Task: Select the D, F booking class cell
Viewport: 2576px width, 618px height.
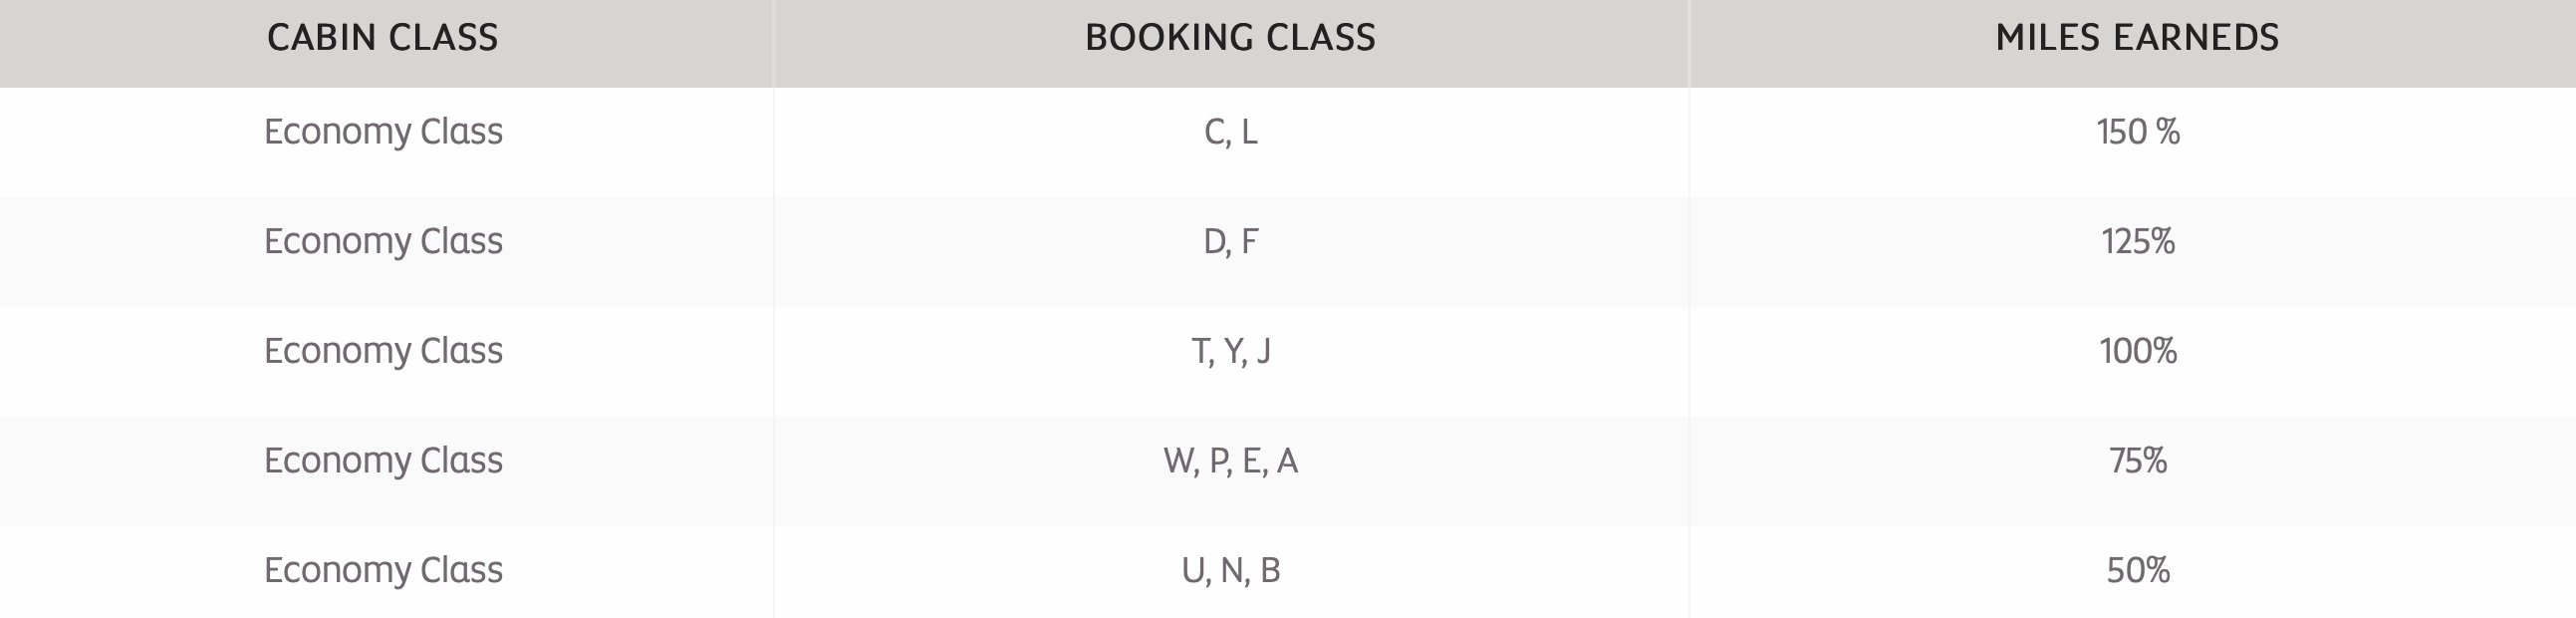Action: (1231, 241)
